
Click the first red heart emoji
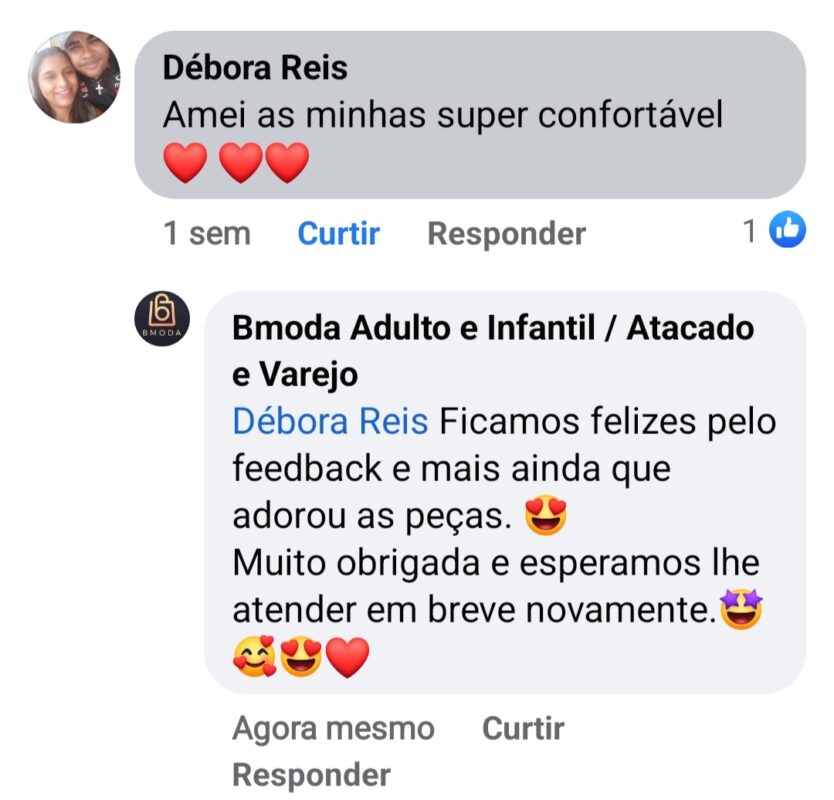[x=185, y=162]
